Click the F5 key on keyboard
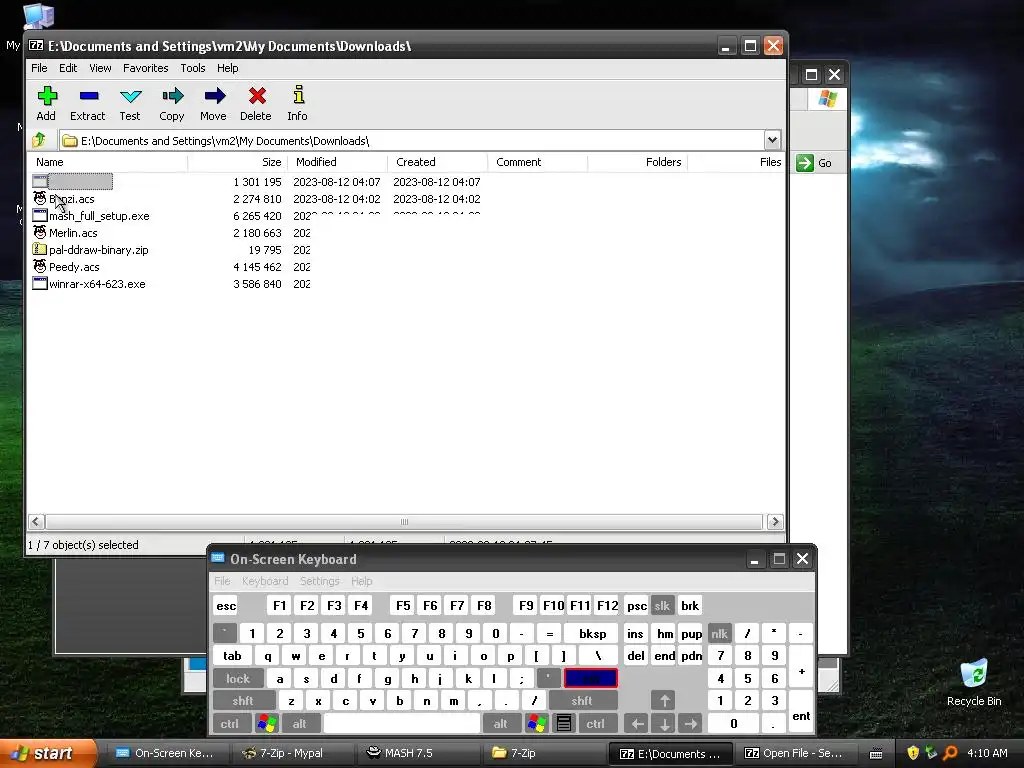The image size is (1024, 768). point(403,605)
